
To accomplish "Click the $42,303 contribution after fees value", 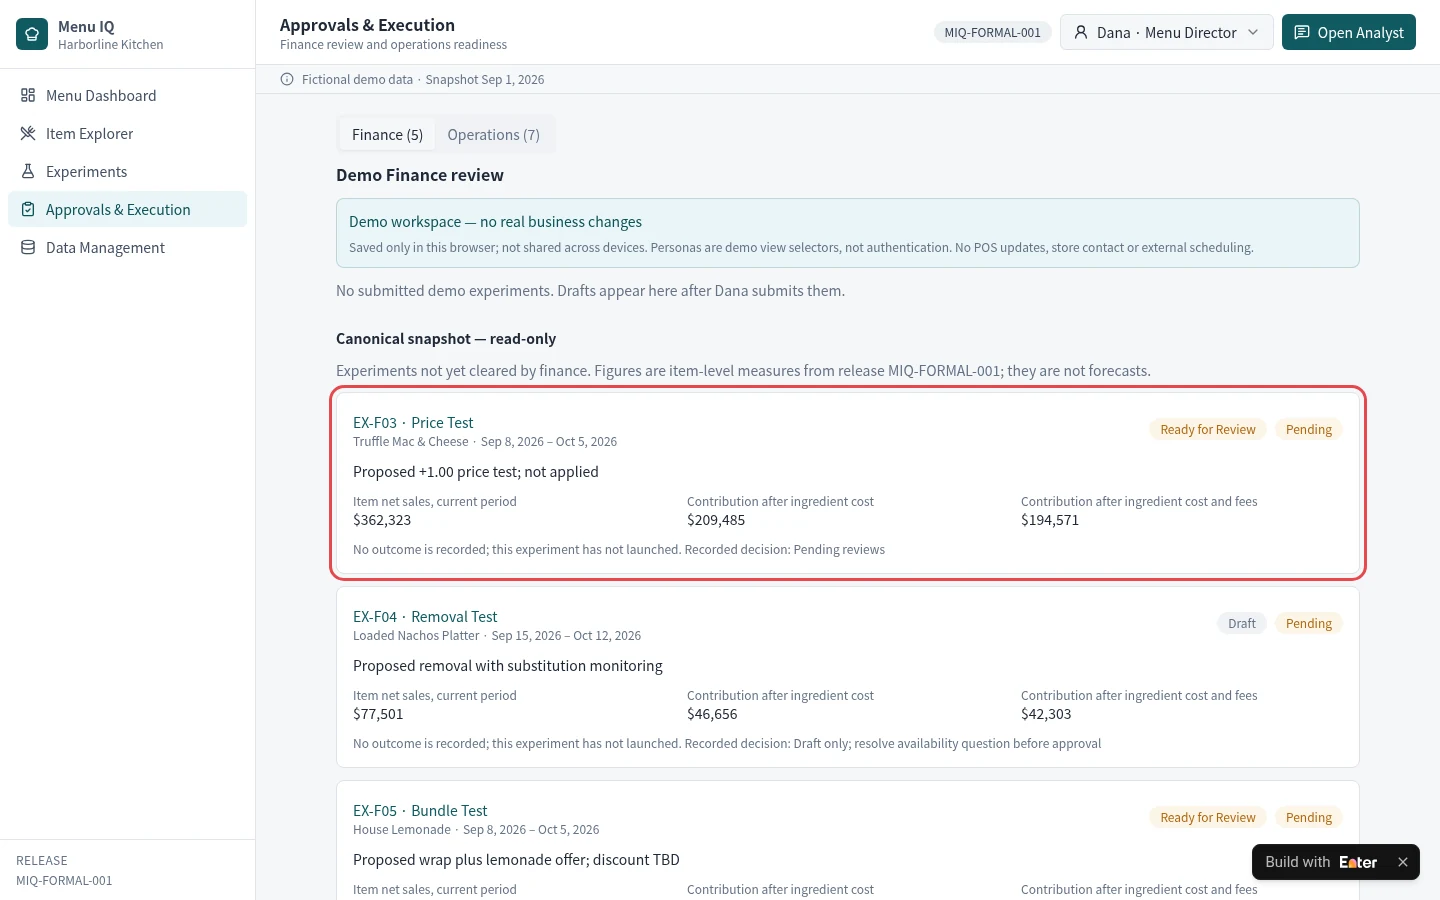I will [x=1046, y=714].
